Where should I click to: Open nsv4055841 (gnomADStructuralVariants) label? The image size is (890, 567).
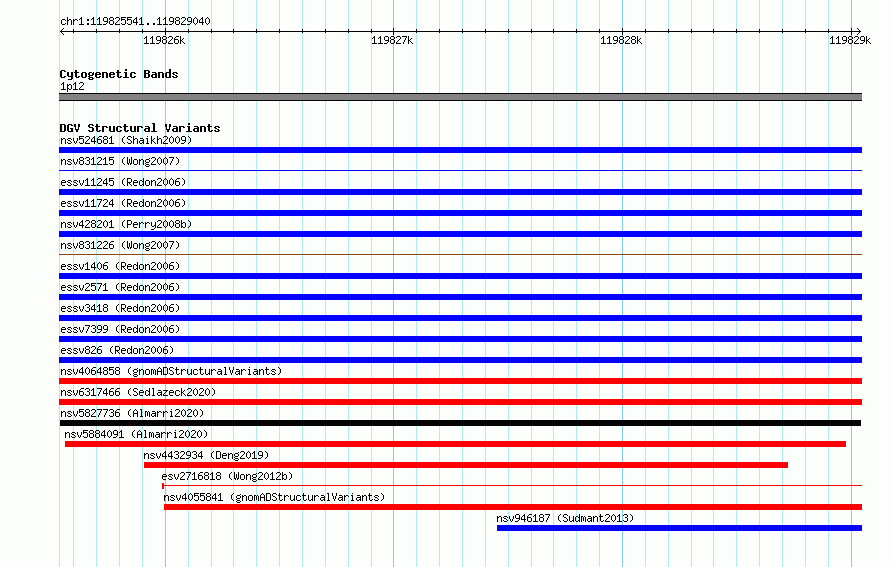[x=274, y=497]
